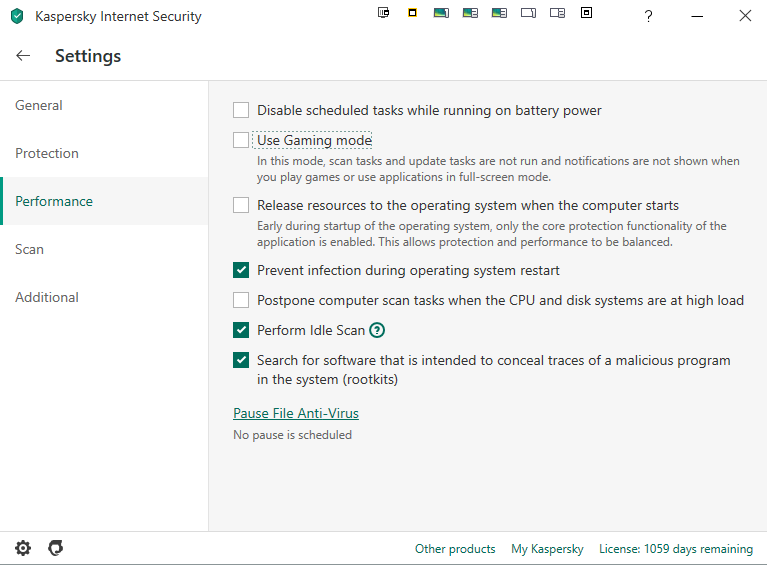Select the Additional settings tab

tap(47, 297)
